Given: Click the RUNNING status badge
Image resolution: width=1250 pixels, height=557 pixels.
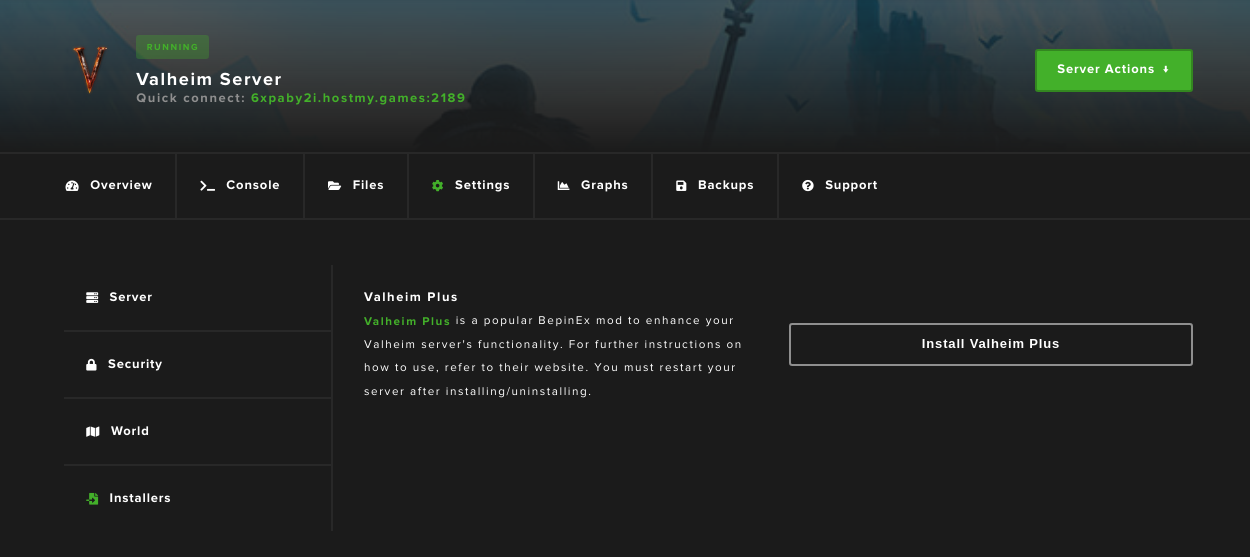Looking at the screenshot, I should coord(172,47).
